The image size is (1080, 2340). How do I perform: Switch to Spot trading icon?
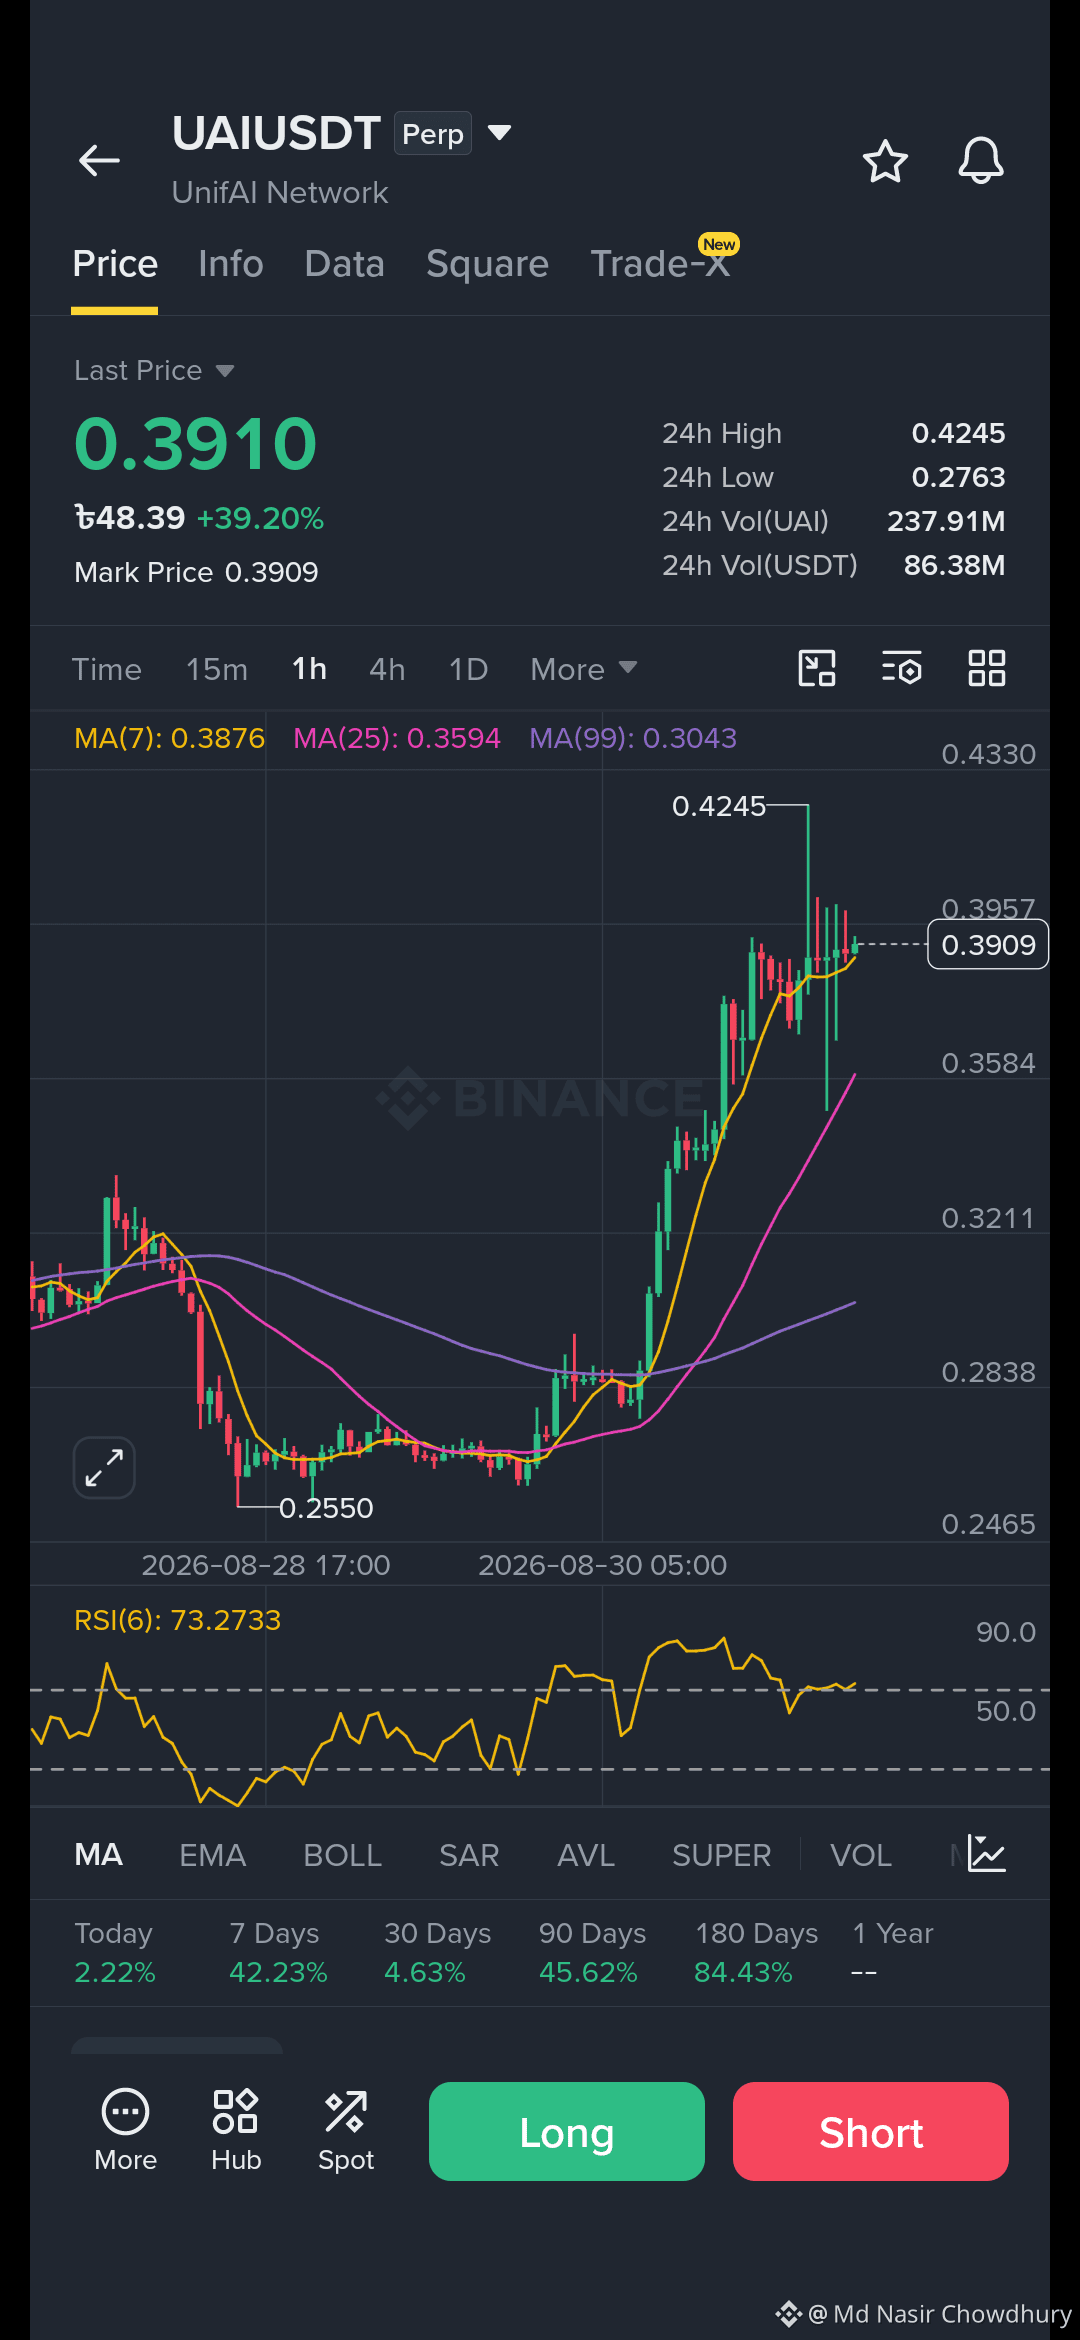click(x=346, y=2131)
